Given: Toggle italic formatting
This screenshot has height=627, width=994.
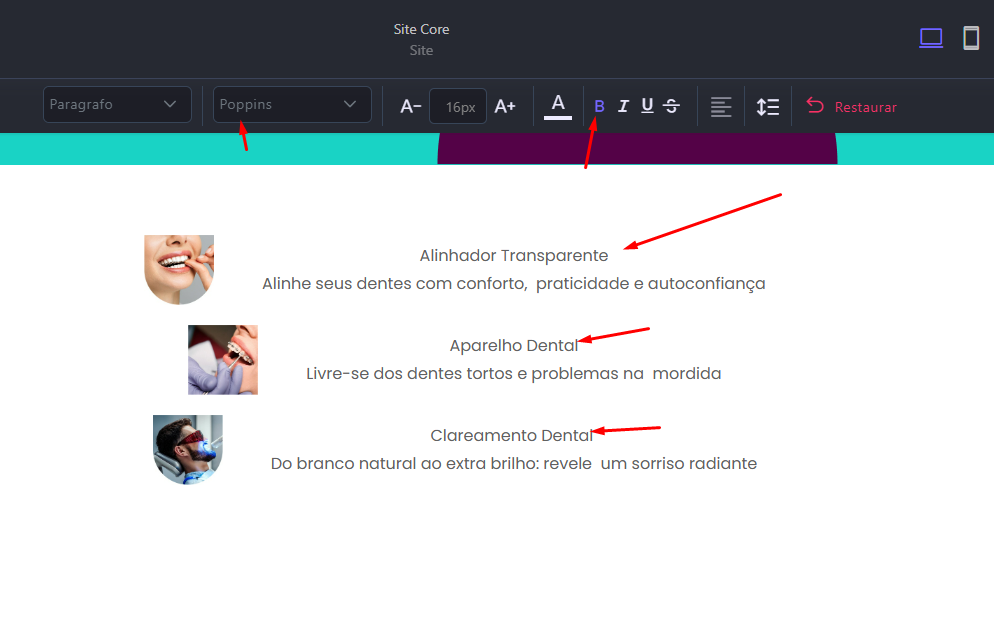Looking at the screenshot, I should pyautogui.click(x=623, y=106).
